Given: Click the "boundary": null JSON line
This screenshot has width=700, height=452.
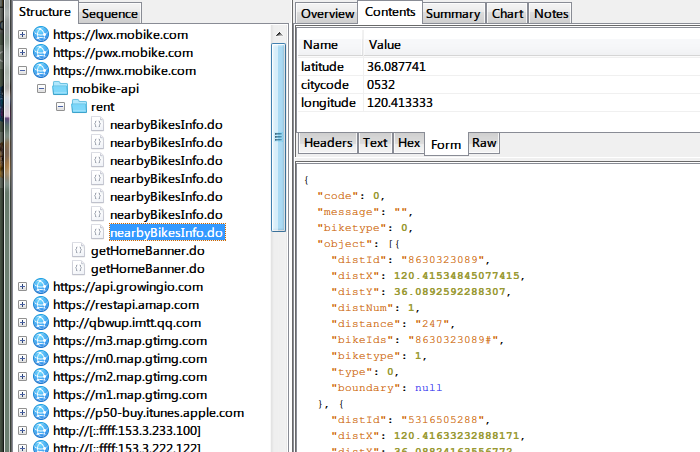Looking at the screenshot, I should (x=386, y=388).
